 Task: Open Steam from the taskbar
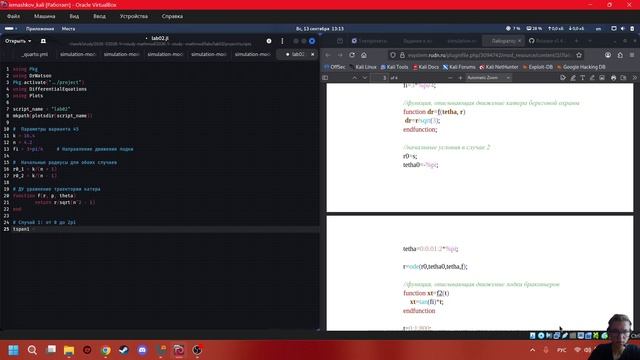pos(124,350)
